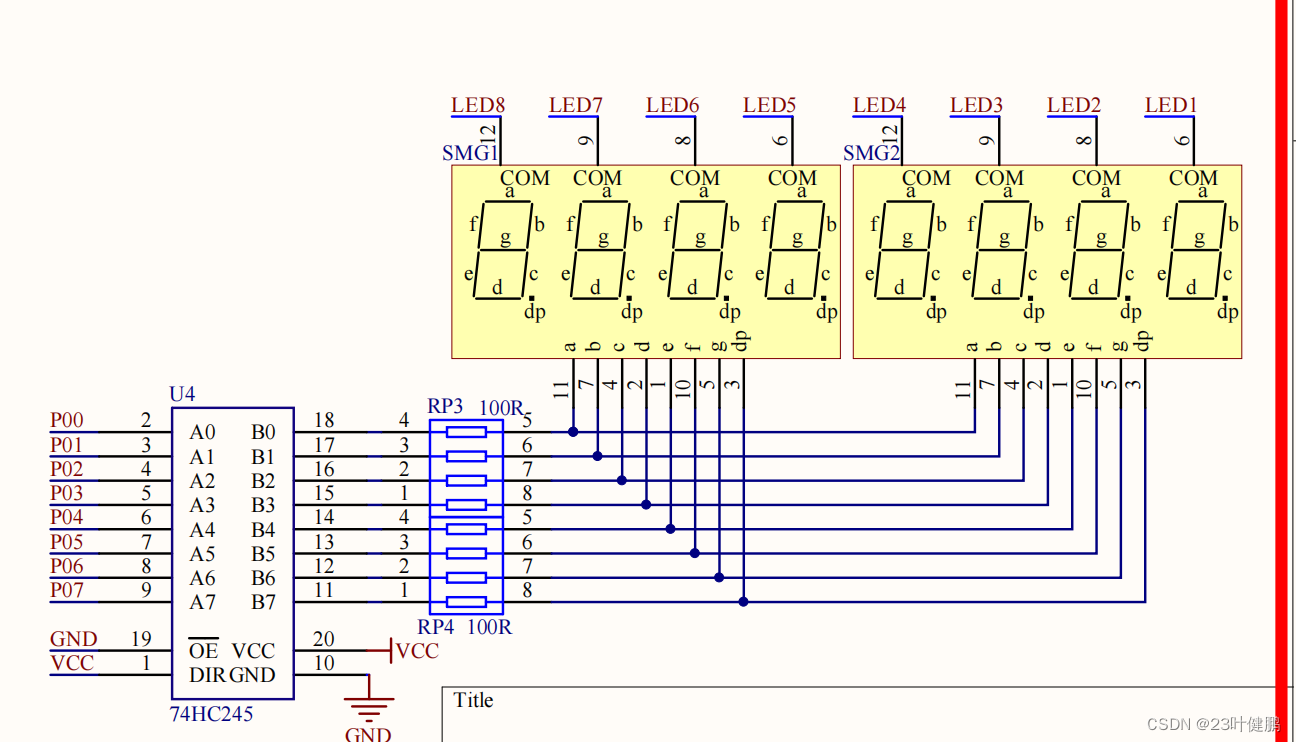The height and width of the screenshot is (742, 1296).
Task: Select the P02 net label
Action: 67,469
